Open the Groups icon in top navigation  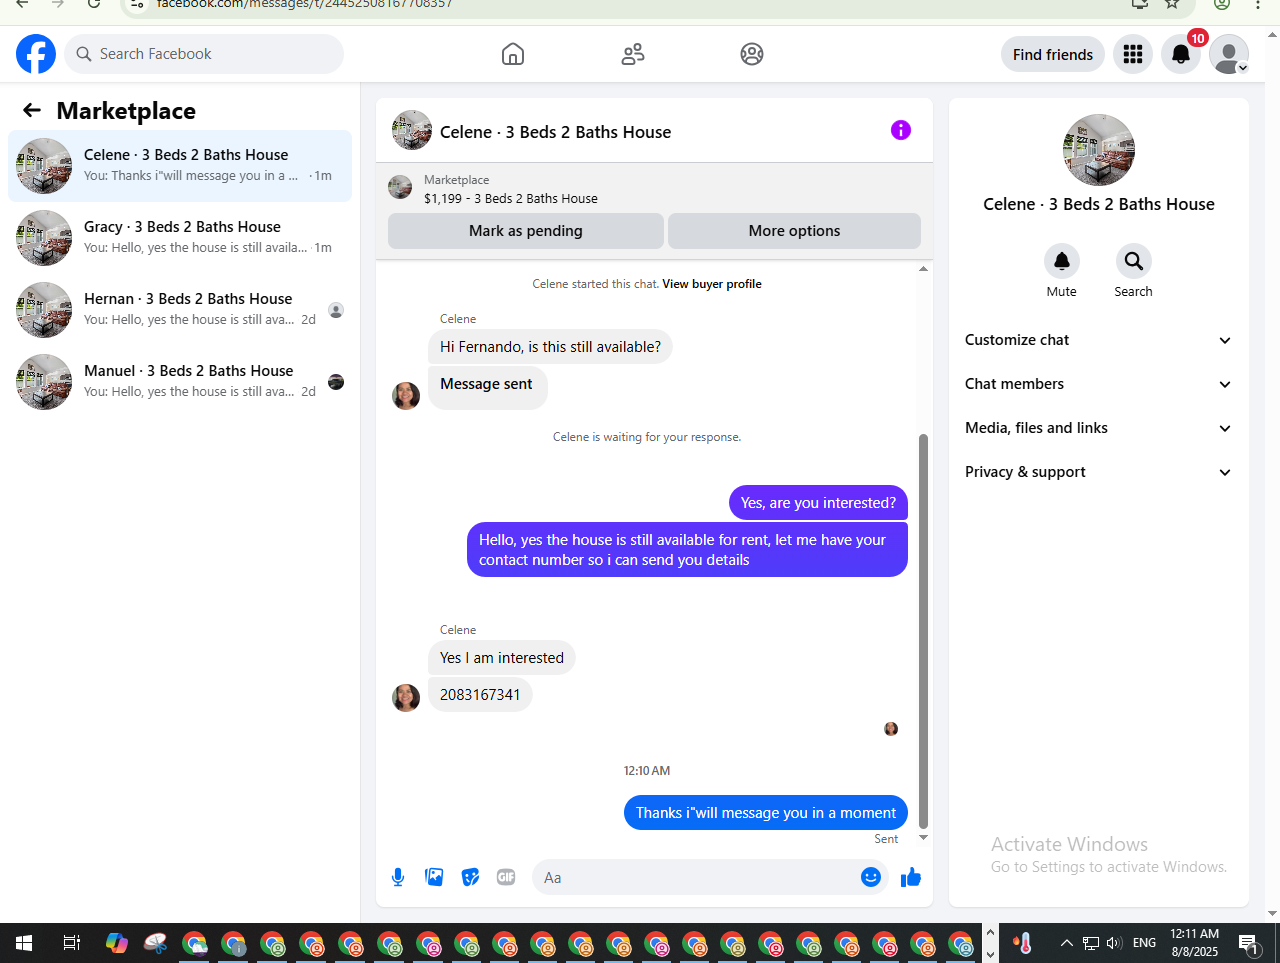pos(752,54)
